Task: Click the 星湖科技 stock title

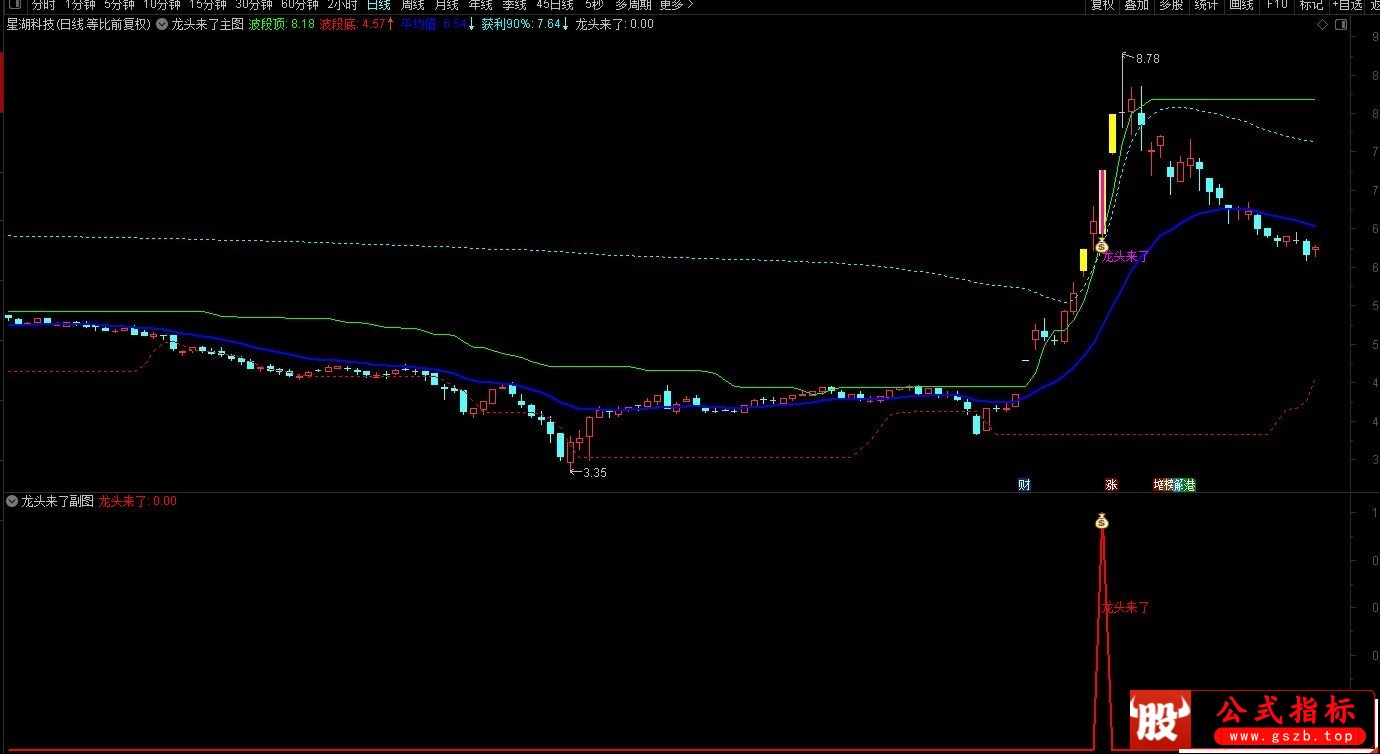Action: 31,24
